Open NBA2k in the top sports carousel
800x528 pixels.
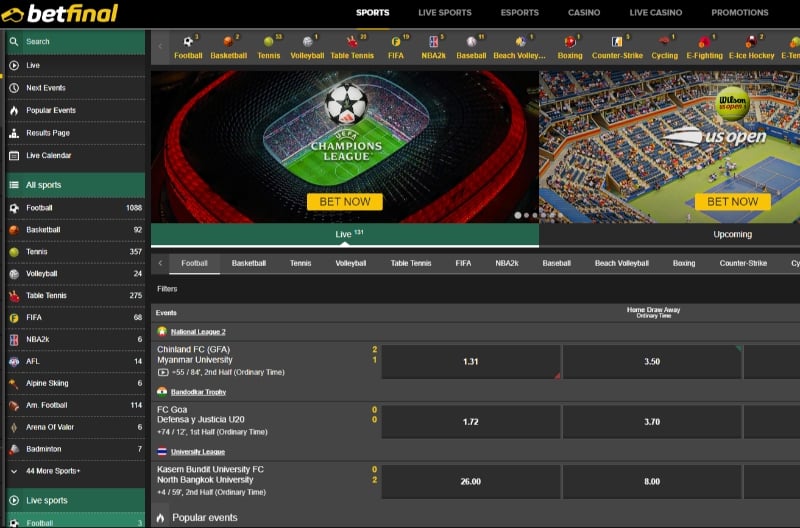[434, 48]
